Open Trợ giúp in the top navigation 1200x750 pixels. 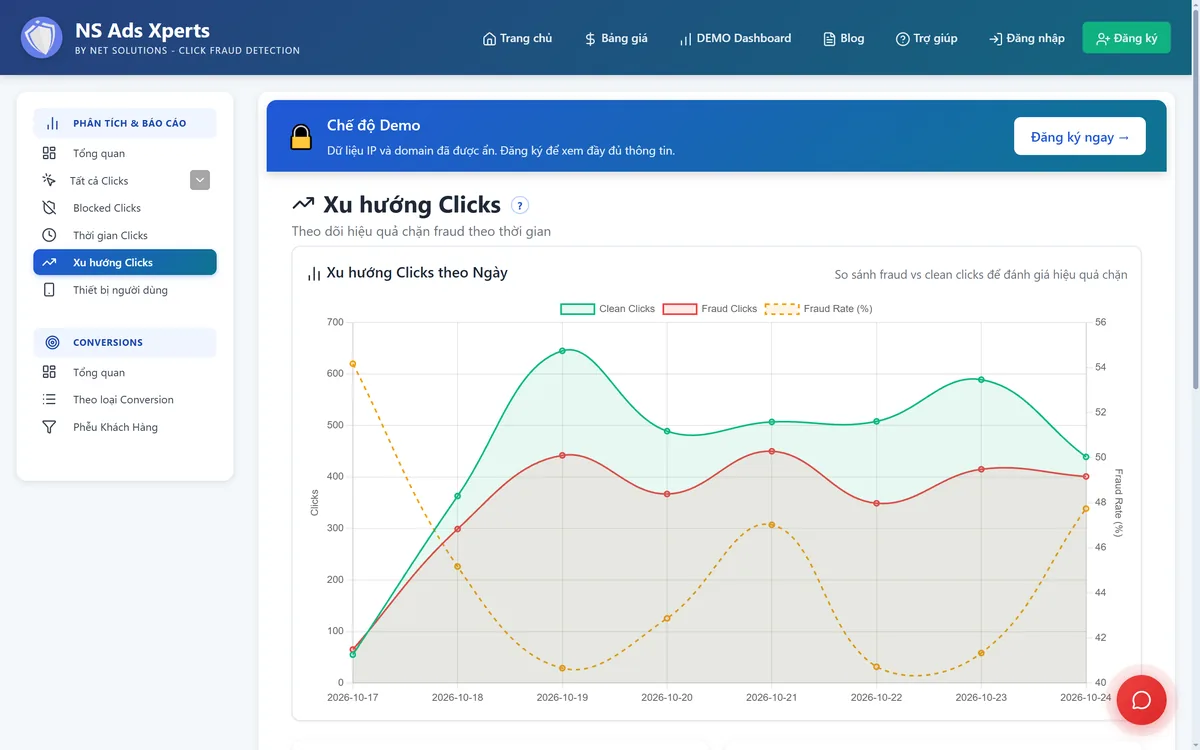[926, 39]
